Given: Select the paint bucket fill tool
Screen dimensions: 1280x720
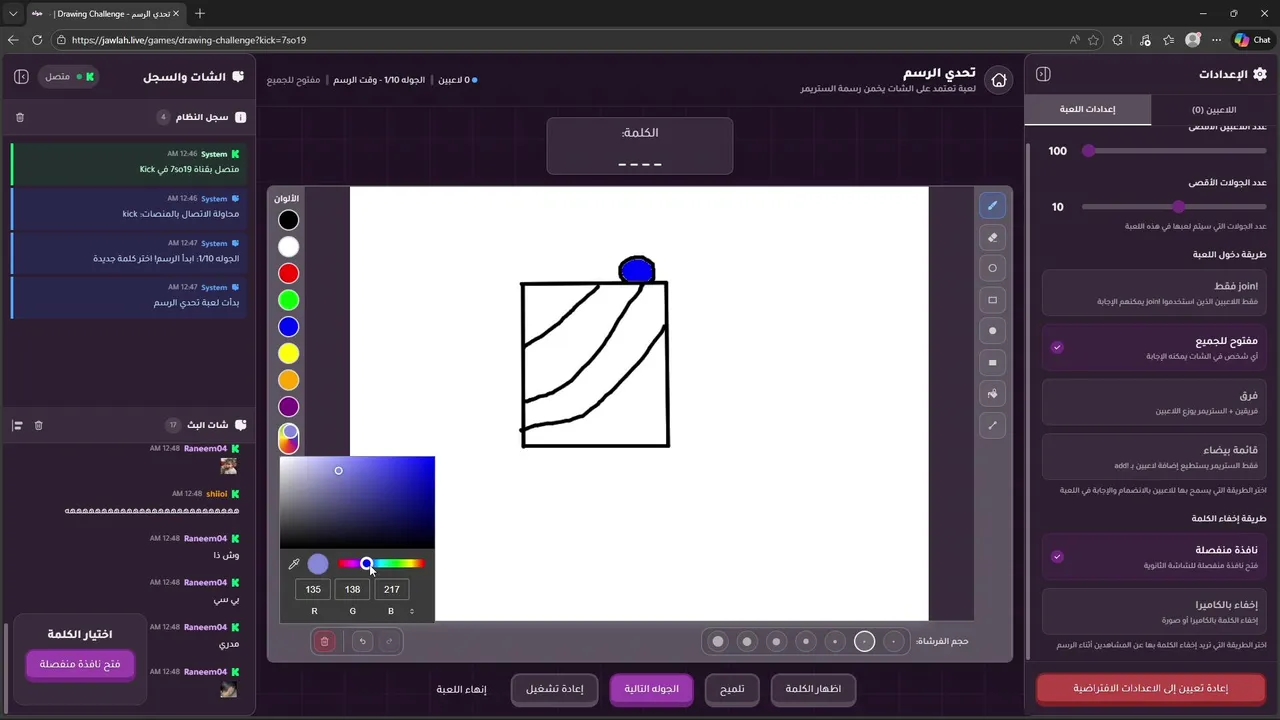Looking at the screenshot, I should click(x=992, y=393).
